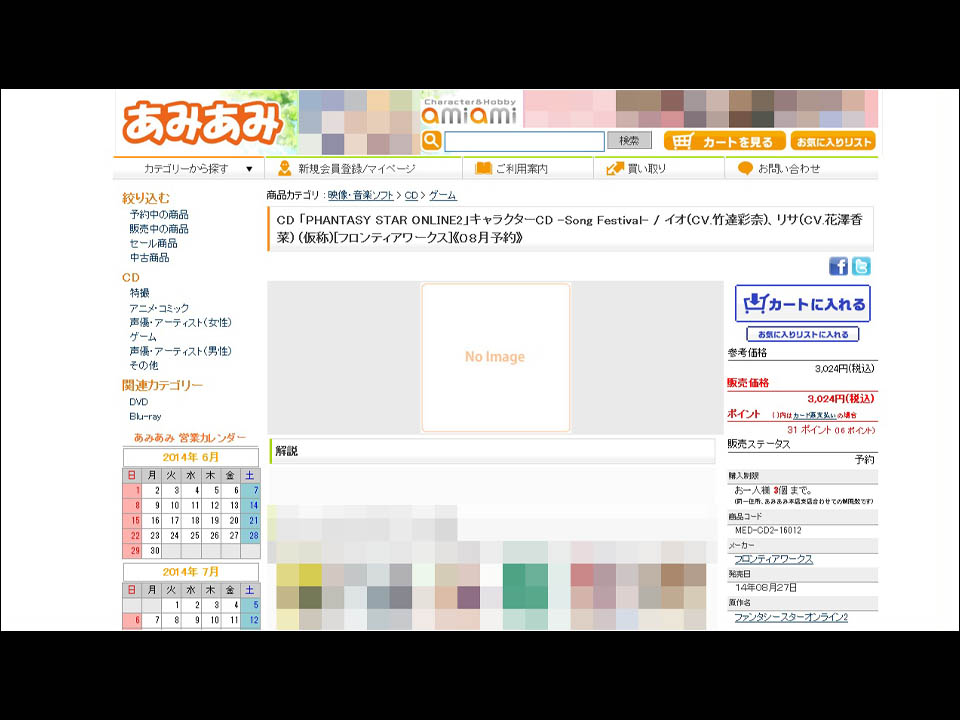
Task: Click release date 14年08月27日
Action: point(766,588)
